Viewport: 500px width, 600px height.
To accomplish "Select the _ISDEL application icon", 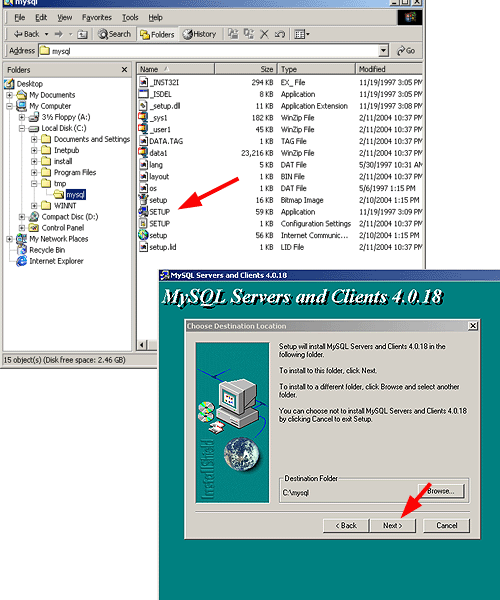I will (143, 94).
